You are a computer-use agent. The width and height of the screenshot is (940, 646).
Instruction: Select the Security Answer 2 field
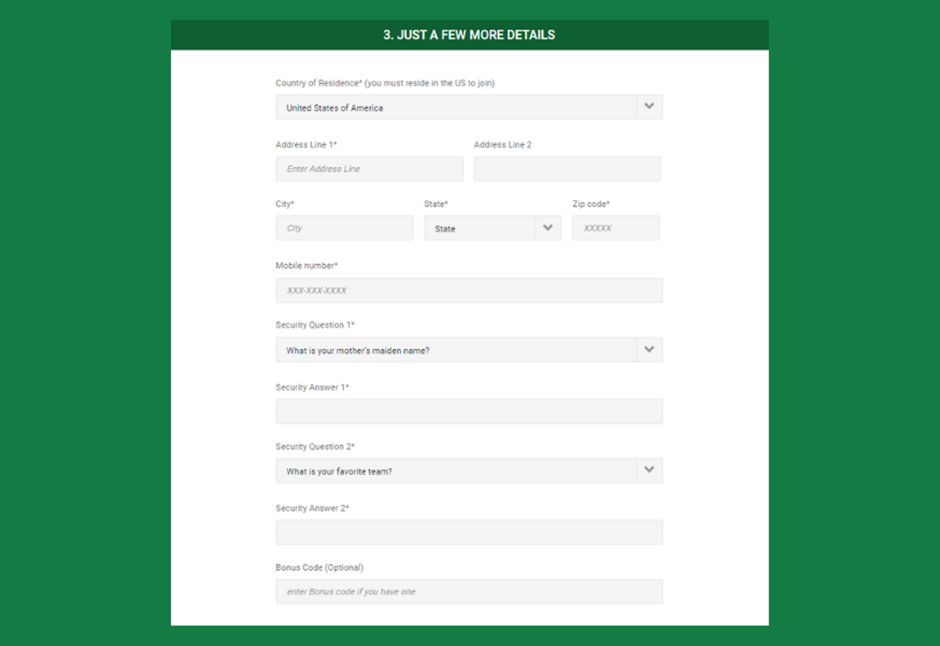click(469, 532)
